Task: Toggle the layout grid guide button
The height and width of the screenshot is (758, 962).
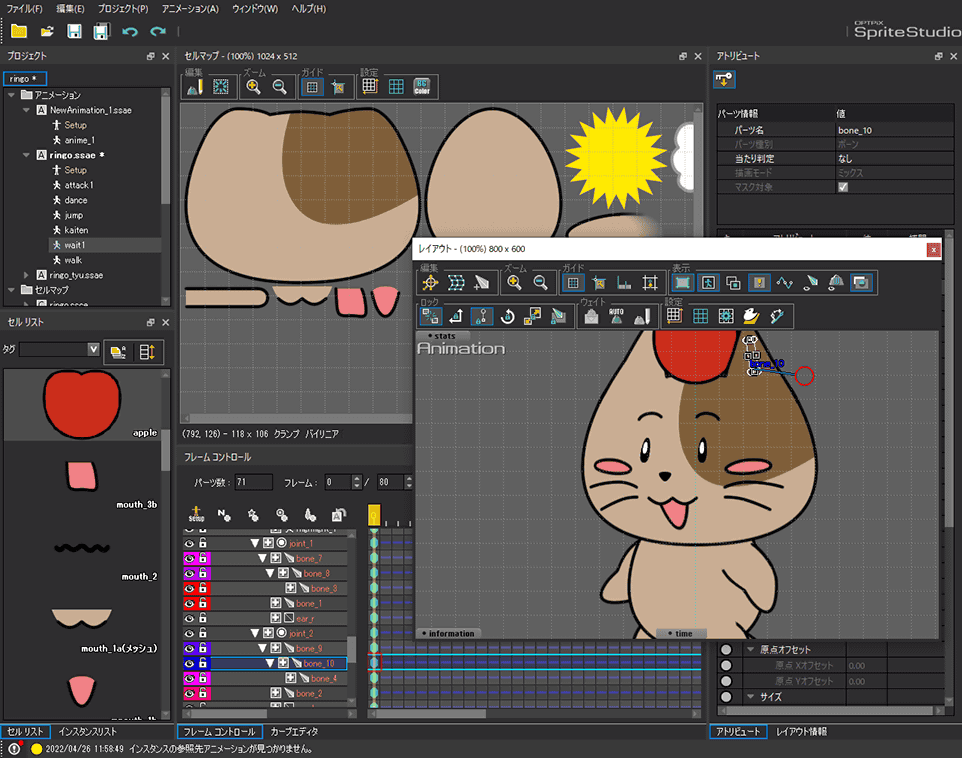Action: click(573, 282)
